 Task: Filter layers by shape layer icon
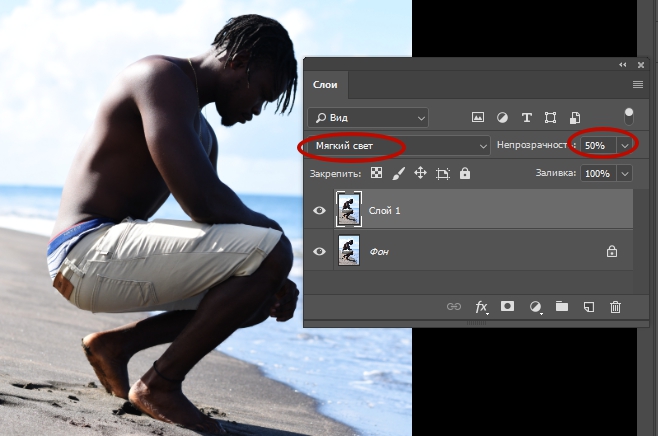(x=550, y=117)
